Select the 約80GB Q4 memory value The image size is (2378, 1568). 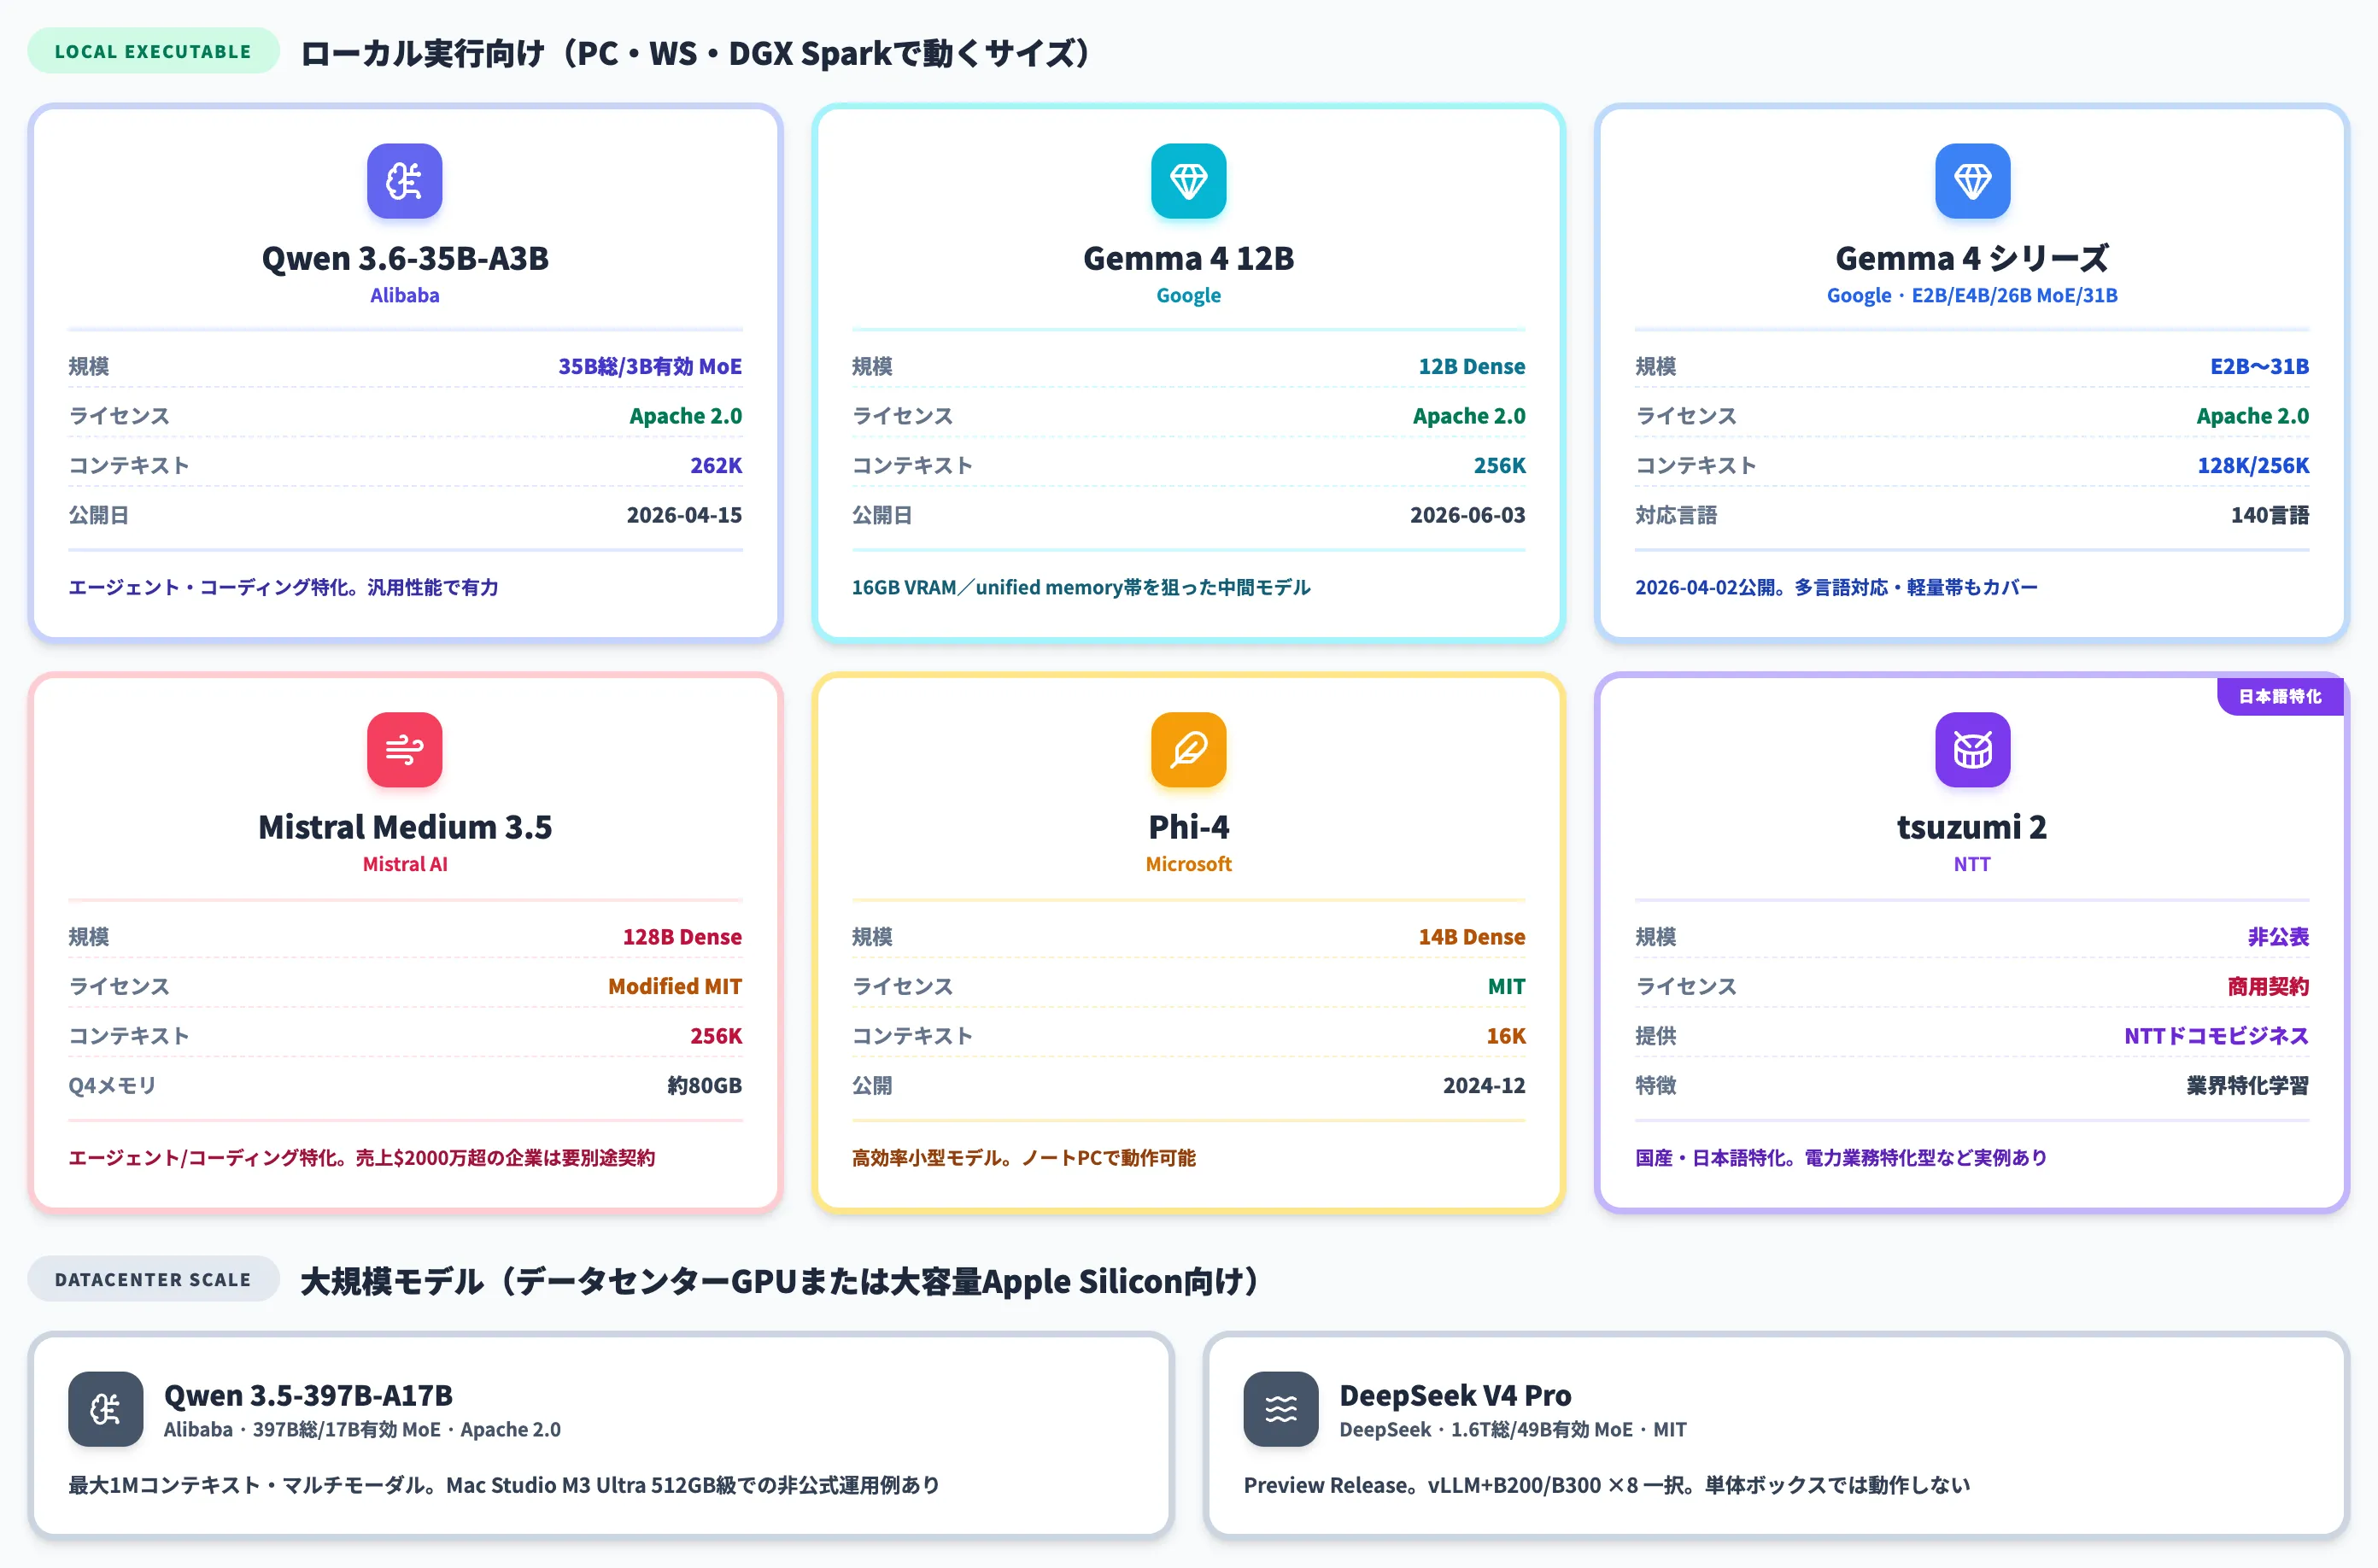[705, 1085]
